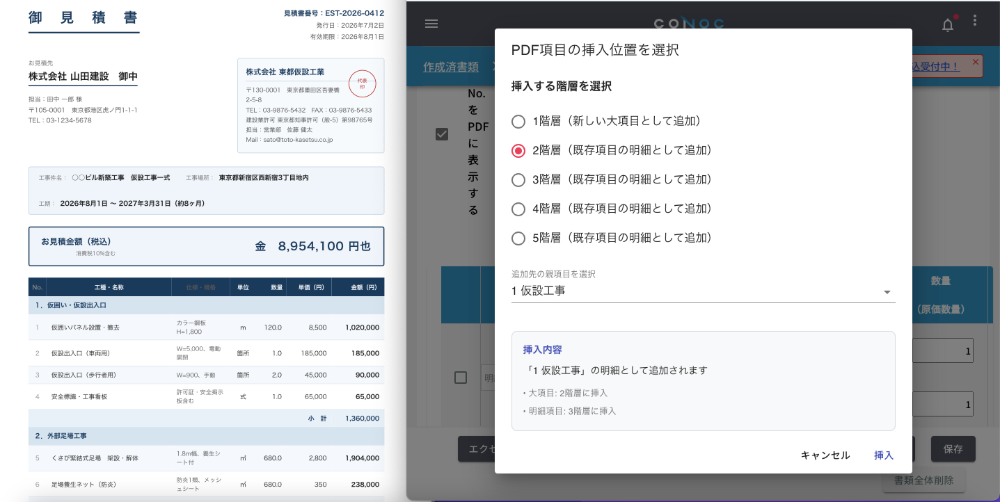
Task: Click the first 数量 input field showing 1
Action: pos(943,351)
